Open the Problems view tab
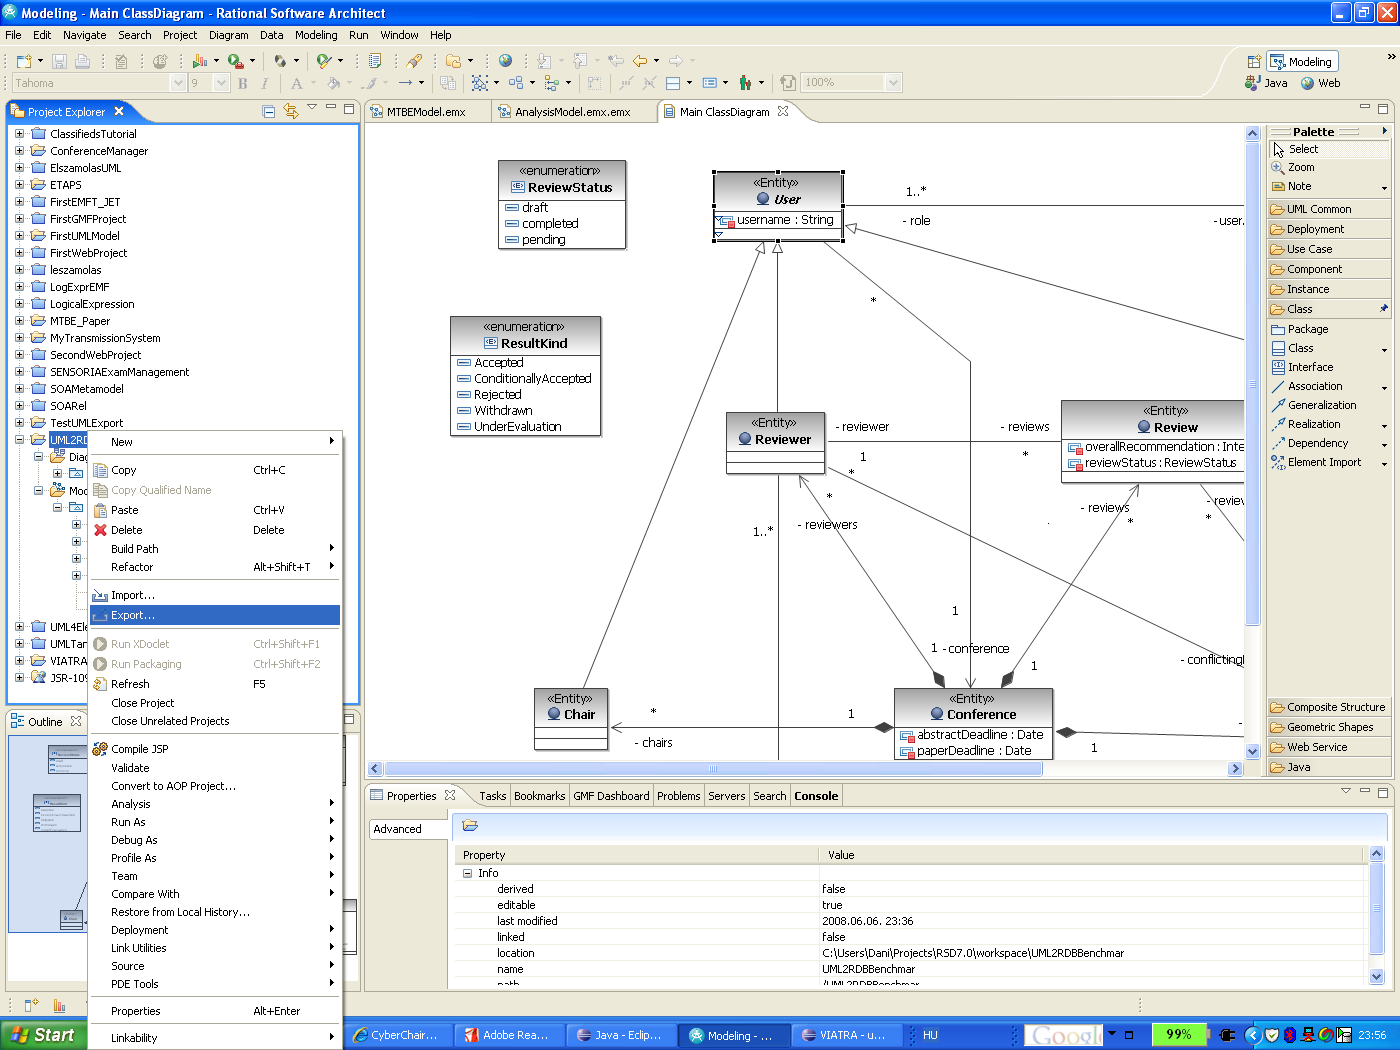 (678, 796)
